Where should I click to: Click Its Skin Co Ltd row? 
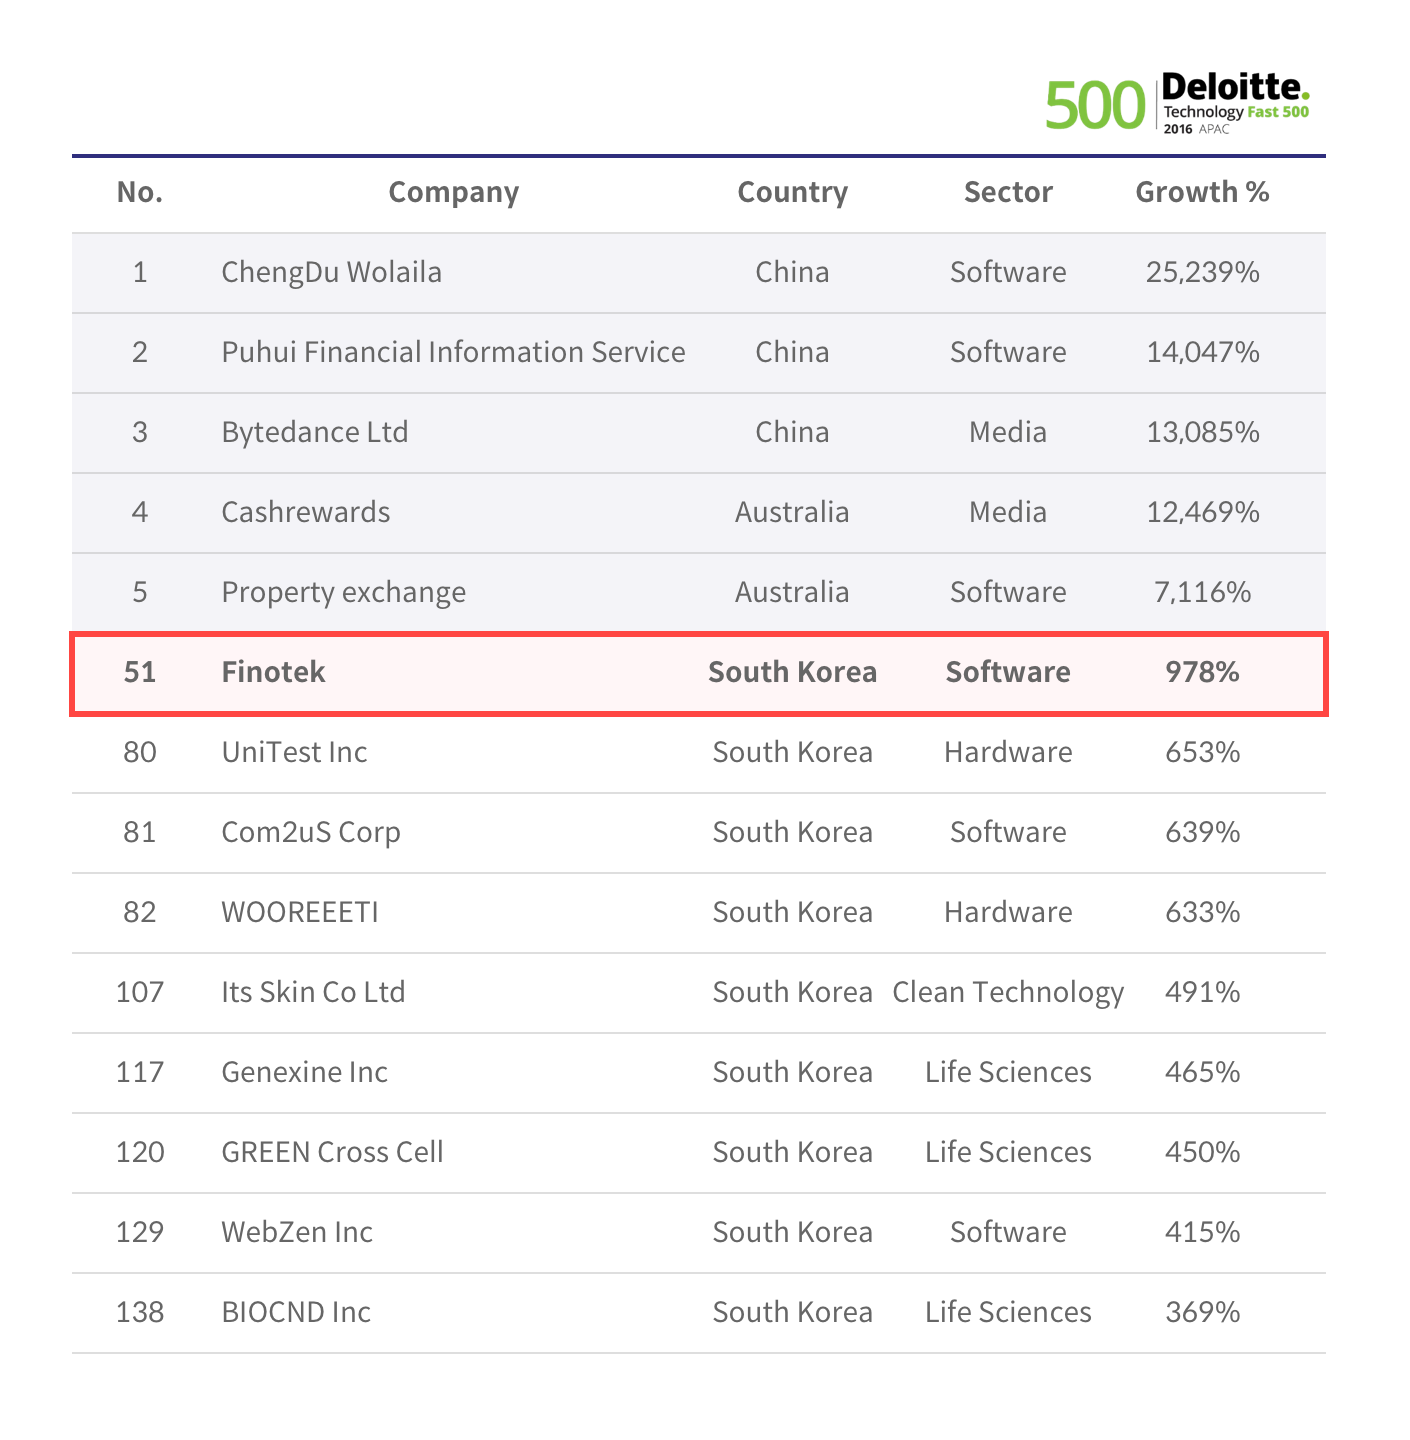(699, 993)
